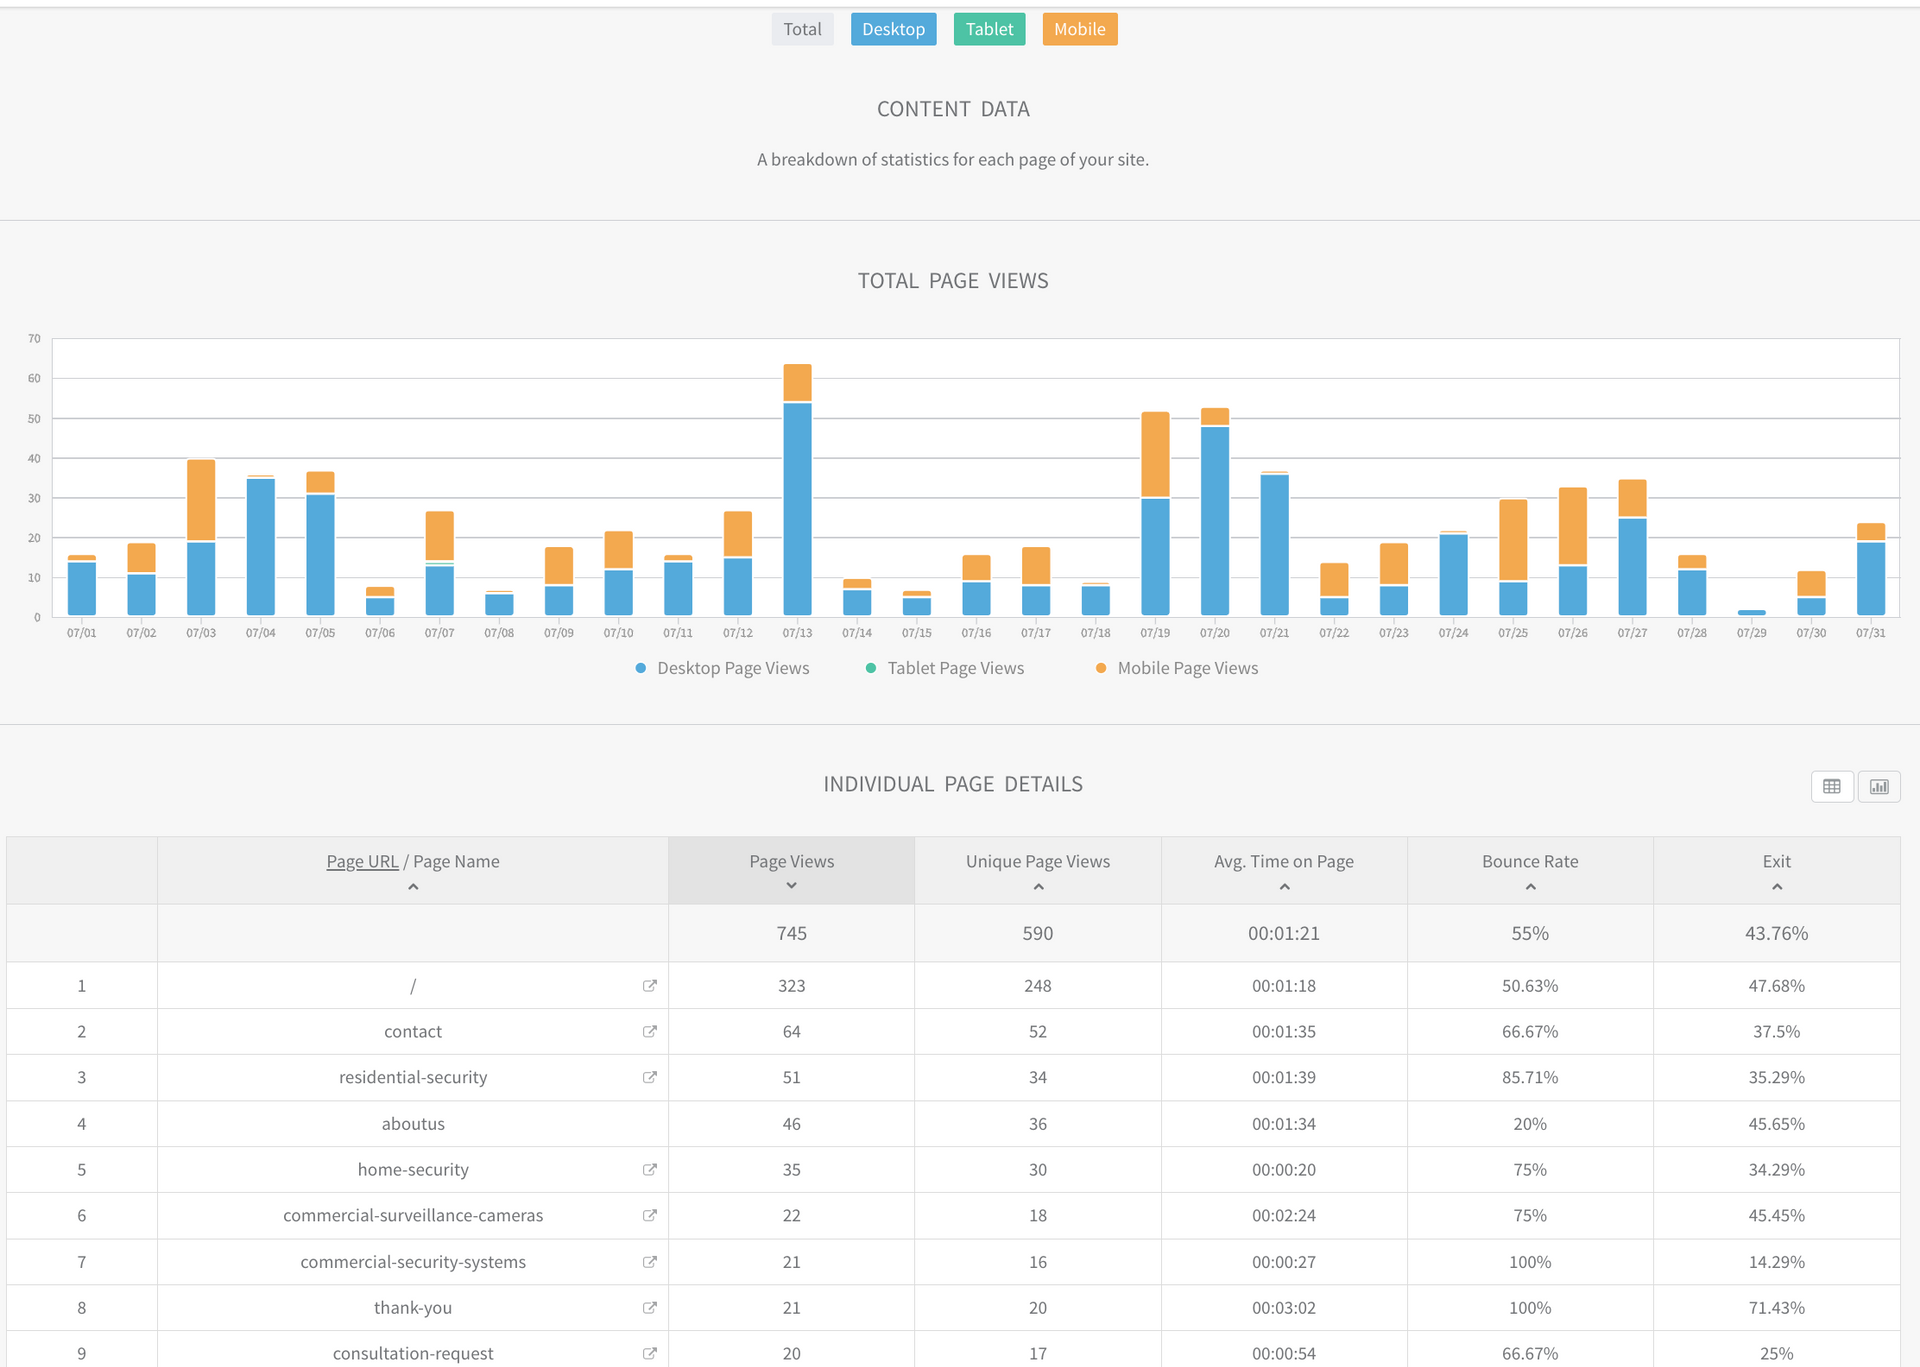Select the Desktop filter tab

pyautogui.click(x=893, y=29)
